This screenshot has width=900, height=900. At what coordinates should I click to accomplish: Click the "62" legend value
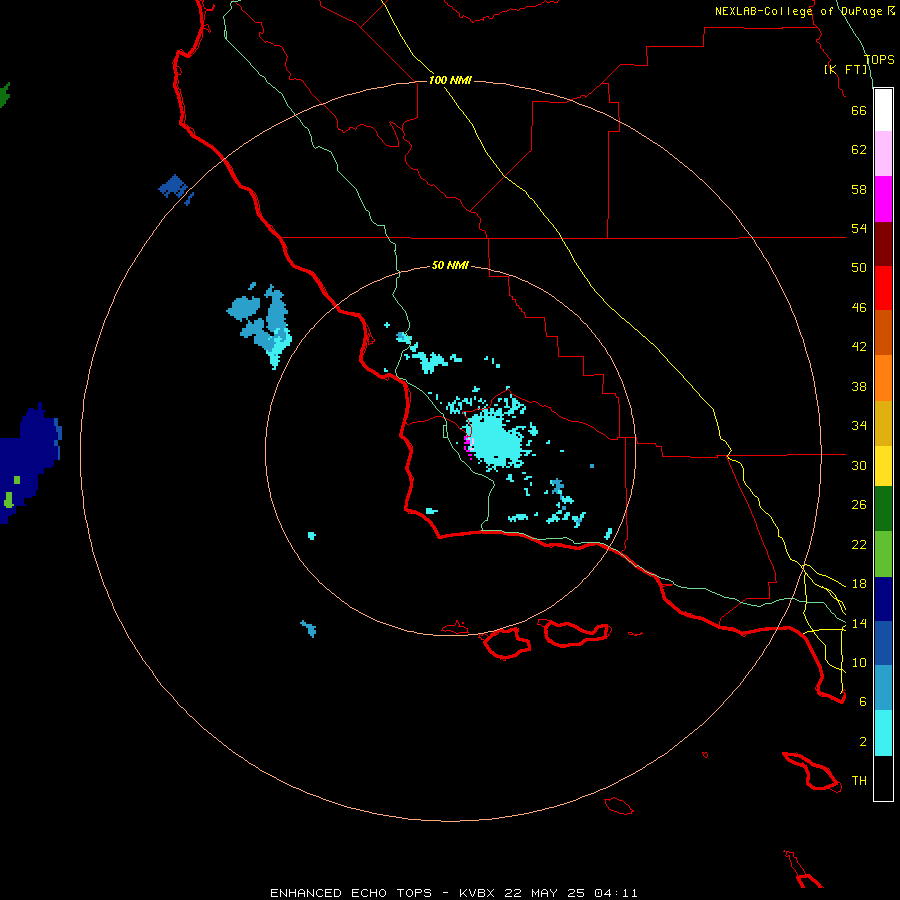(x=859, y=150)
